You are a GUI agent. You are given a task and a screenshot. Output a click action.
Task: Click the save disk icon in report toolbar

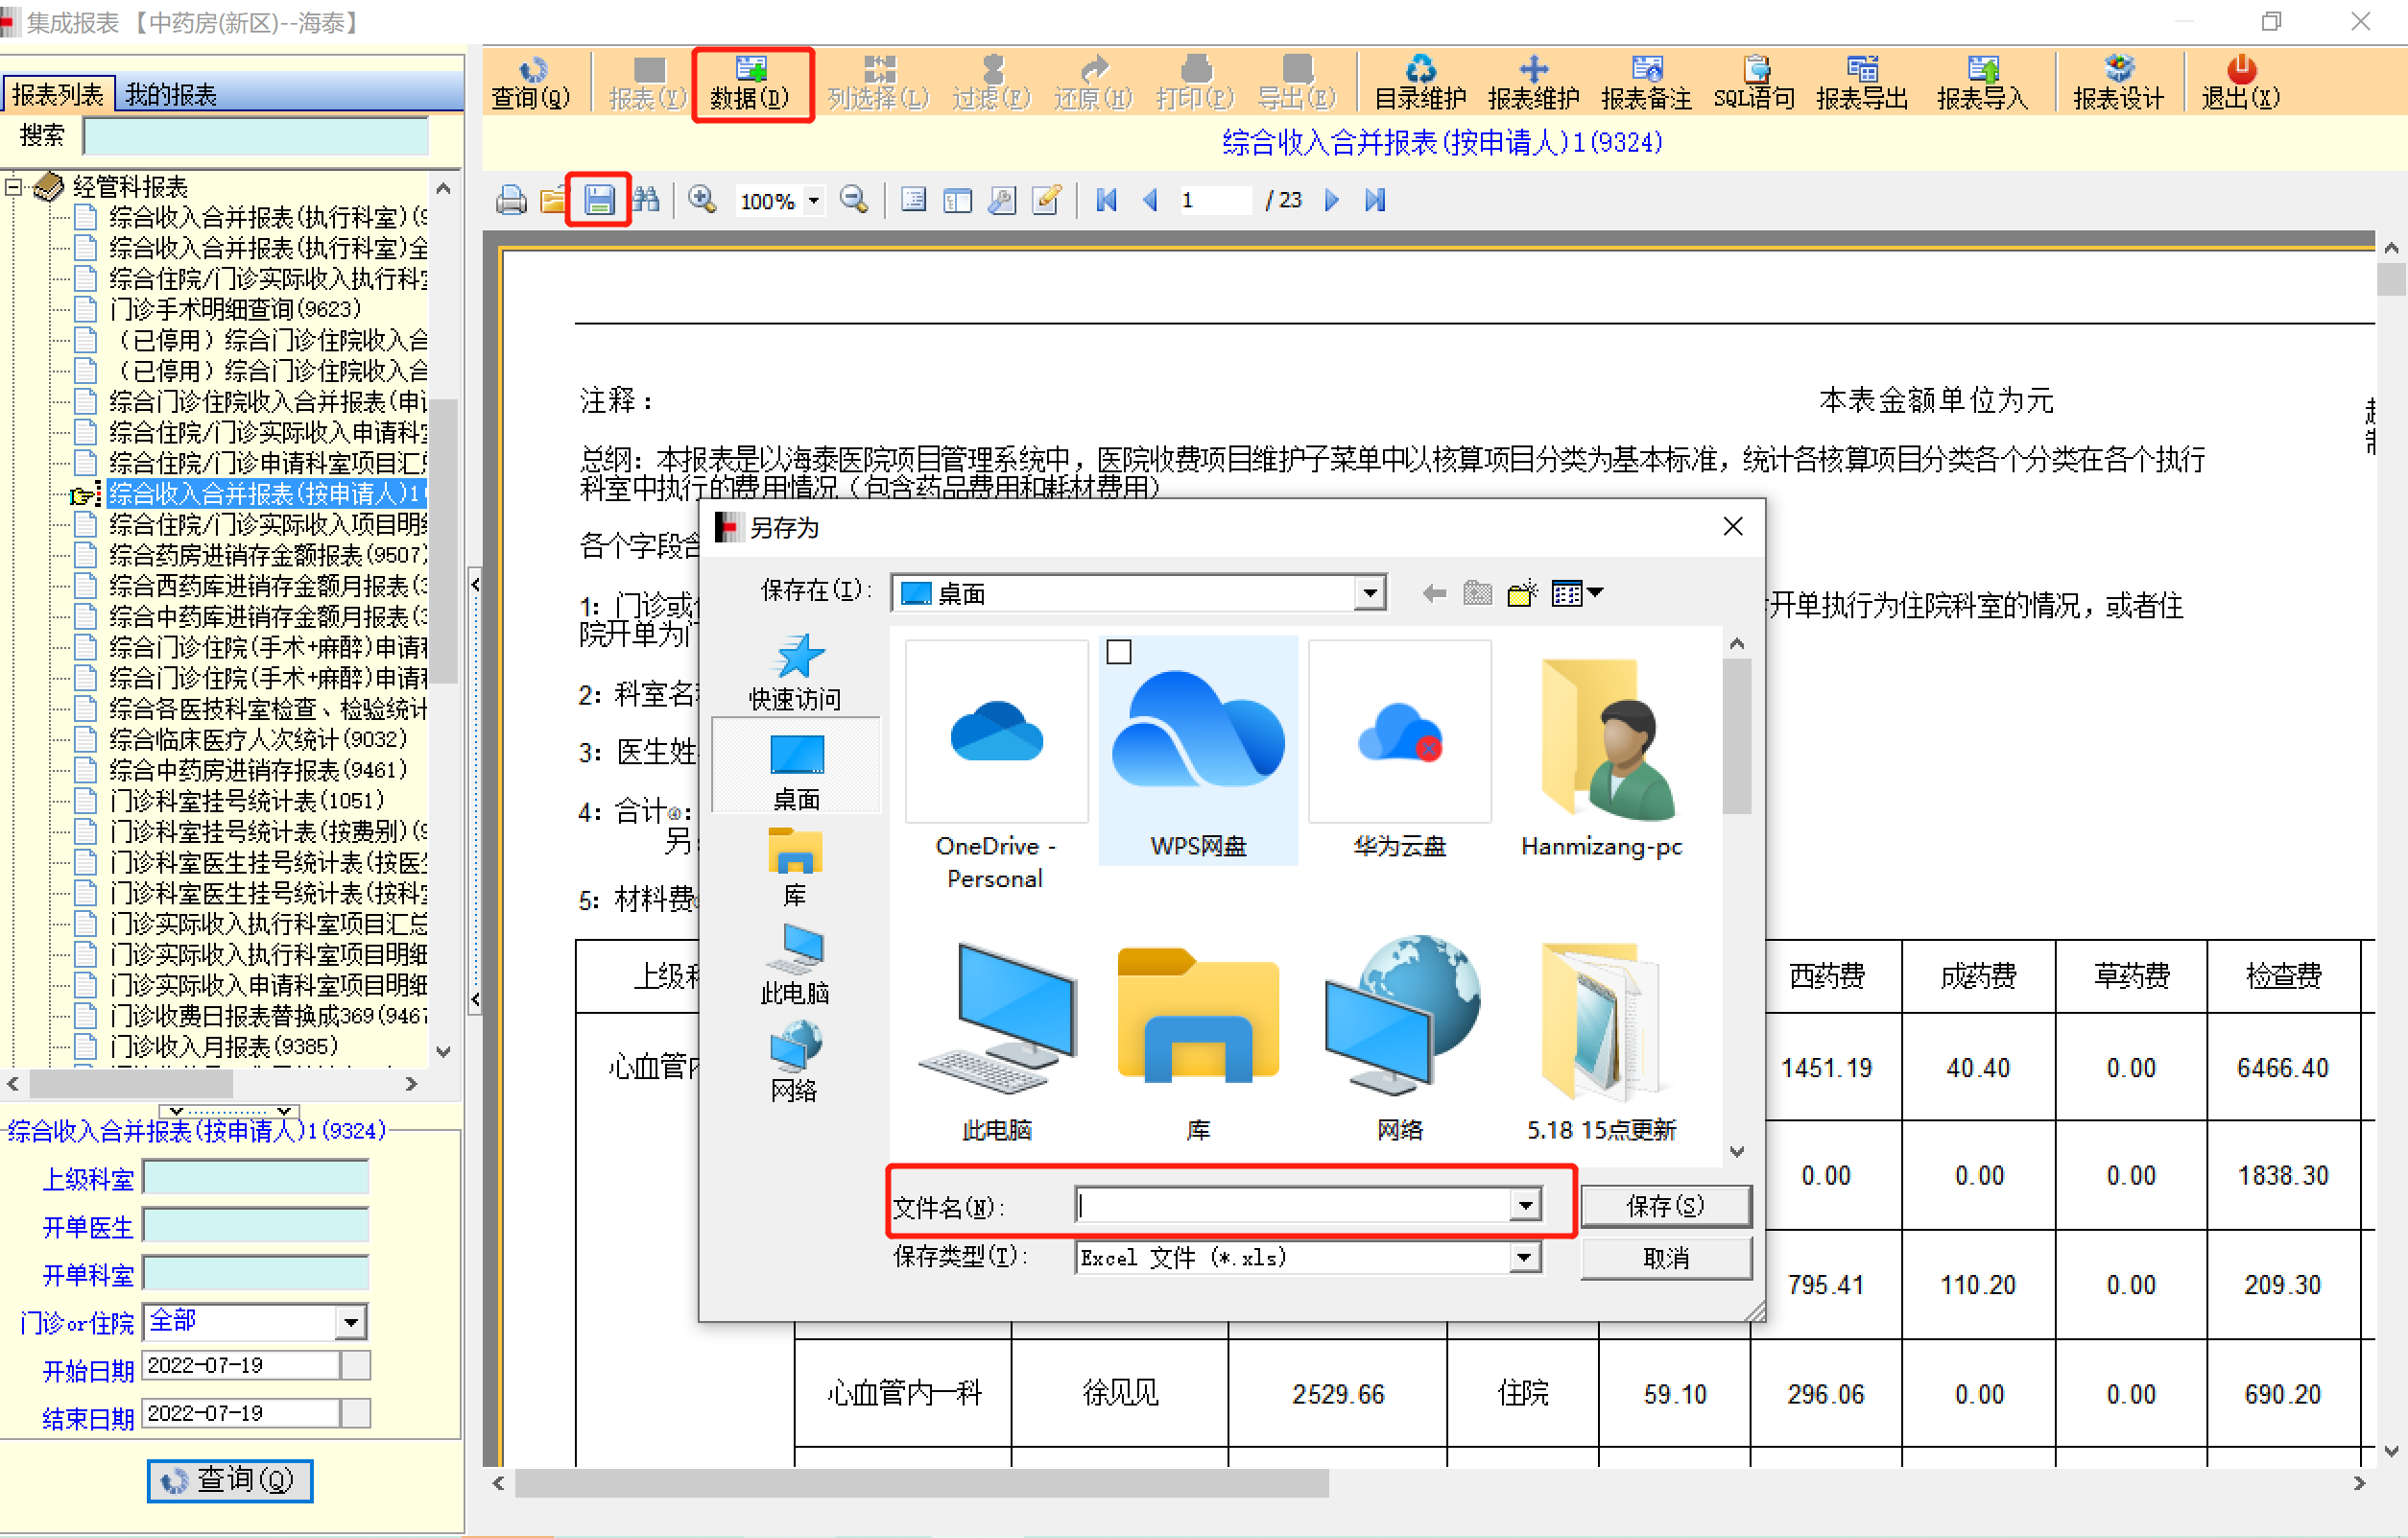pos(598,200)
